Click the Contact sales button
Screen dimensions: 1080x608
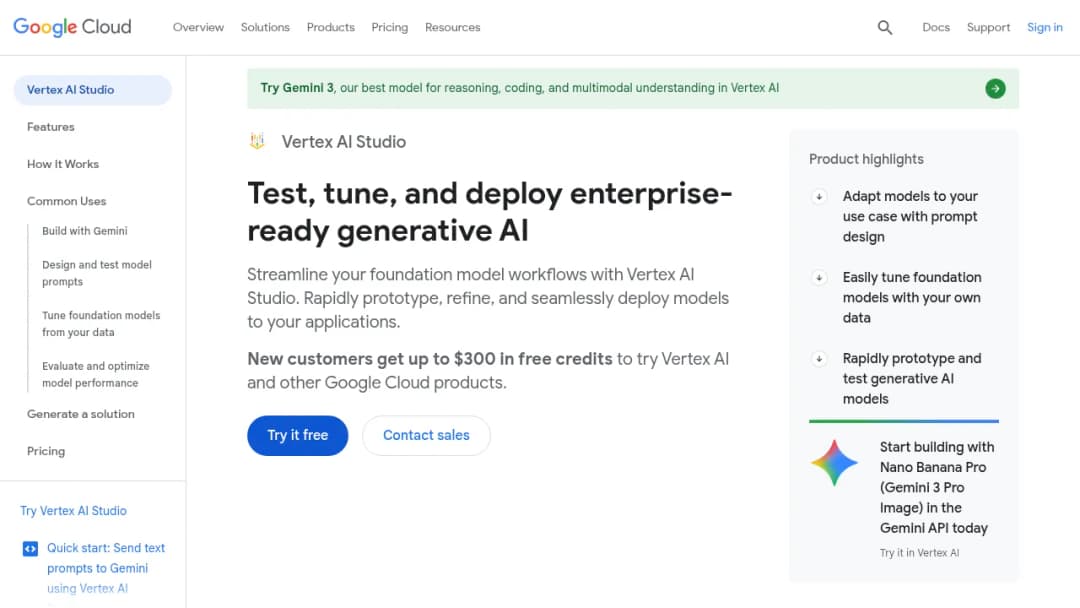[x=426, y=435]
